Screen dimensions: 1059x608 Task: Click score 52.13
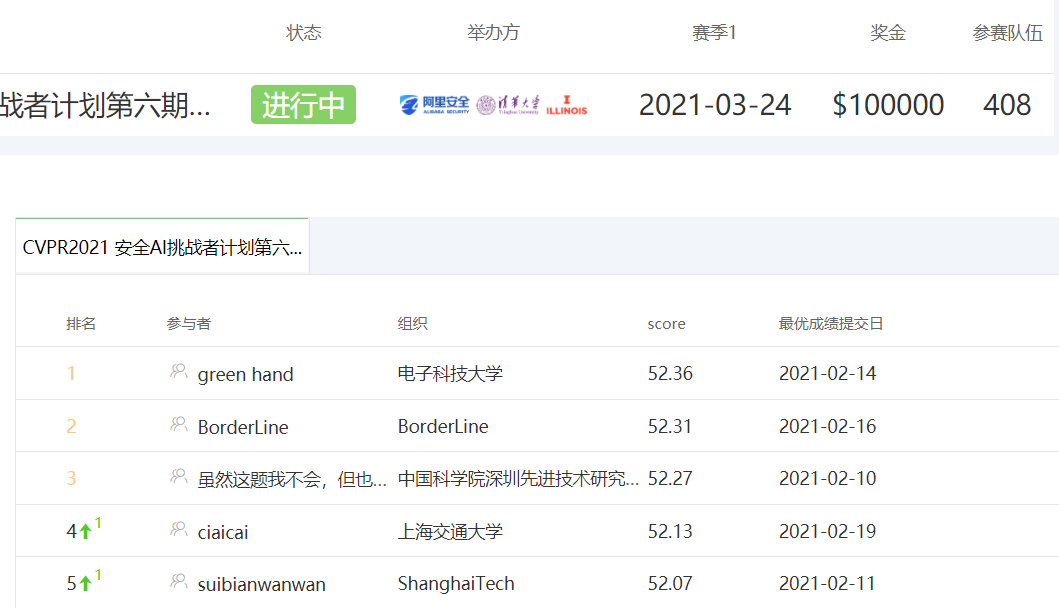pos(670,532)
